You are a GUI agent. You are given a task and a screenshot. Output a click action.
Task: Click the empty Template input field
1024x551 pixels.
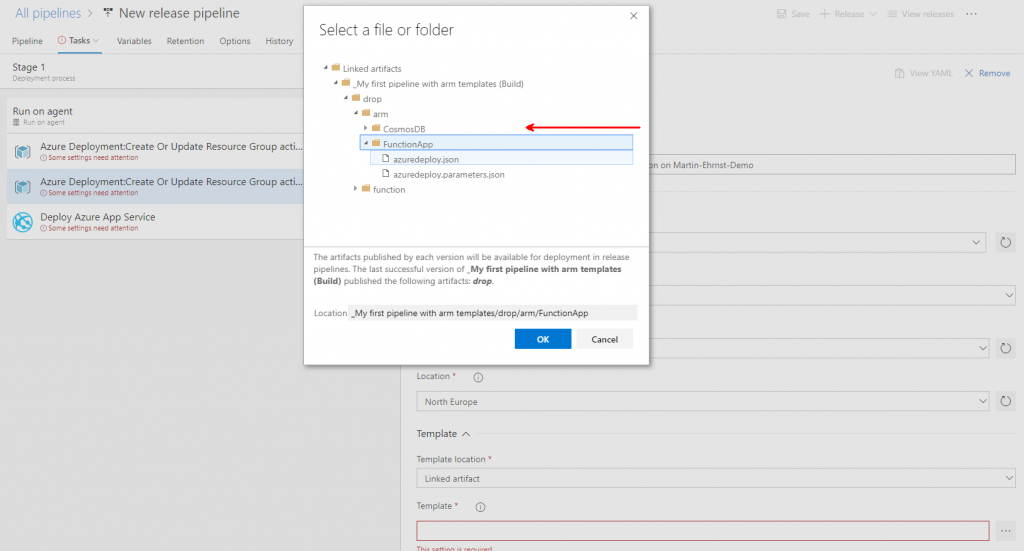click(703, 531)
